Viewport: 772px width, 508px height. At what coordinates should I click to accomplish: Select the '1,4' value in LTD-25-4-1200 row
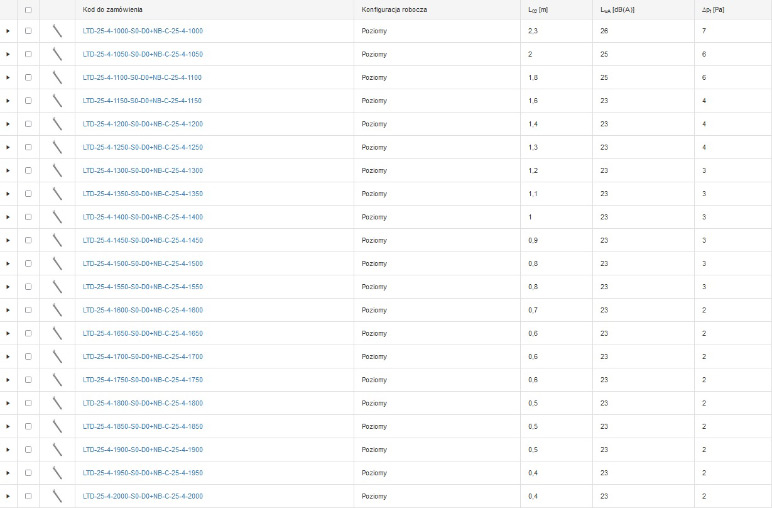coord(533,124)
